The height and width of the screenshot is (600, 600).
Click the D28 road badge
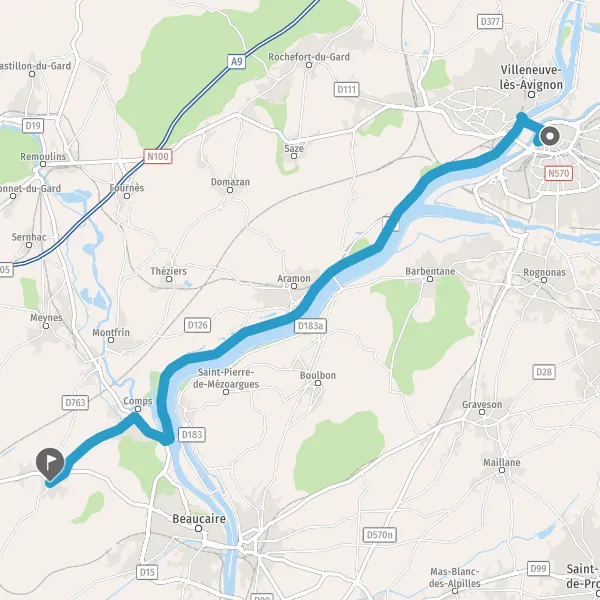point(544,372)
